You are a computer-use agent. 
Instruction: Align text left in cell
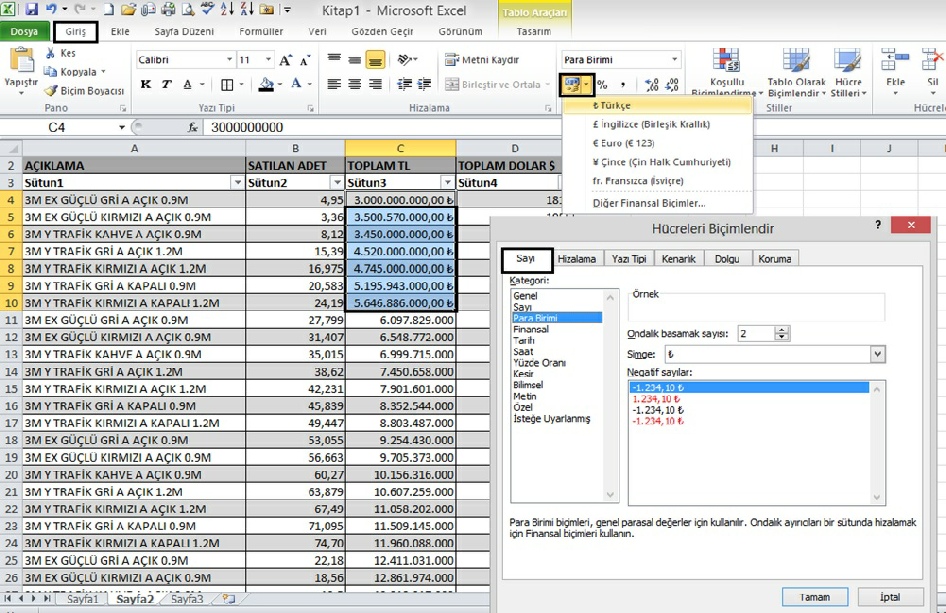pyautogui.click(x=334, y=84)
